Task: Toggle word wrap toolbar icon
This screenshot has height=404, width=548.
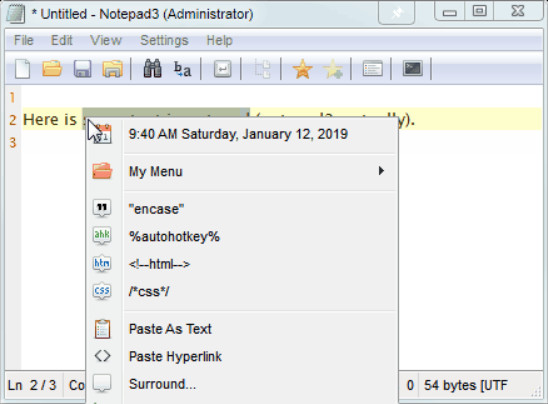Action: click(223, 69)
